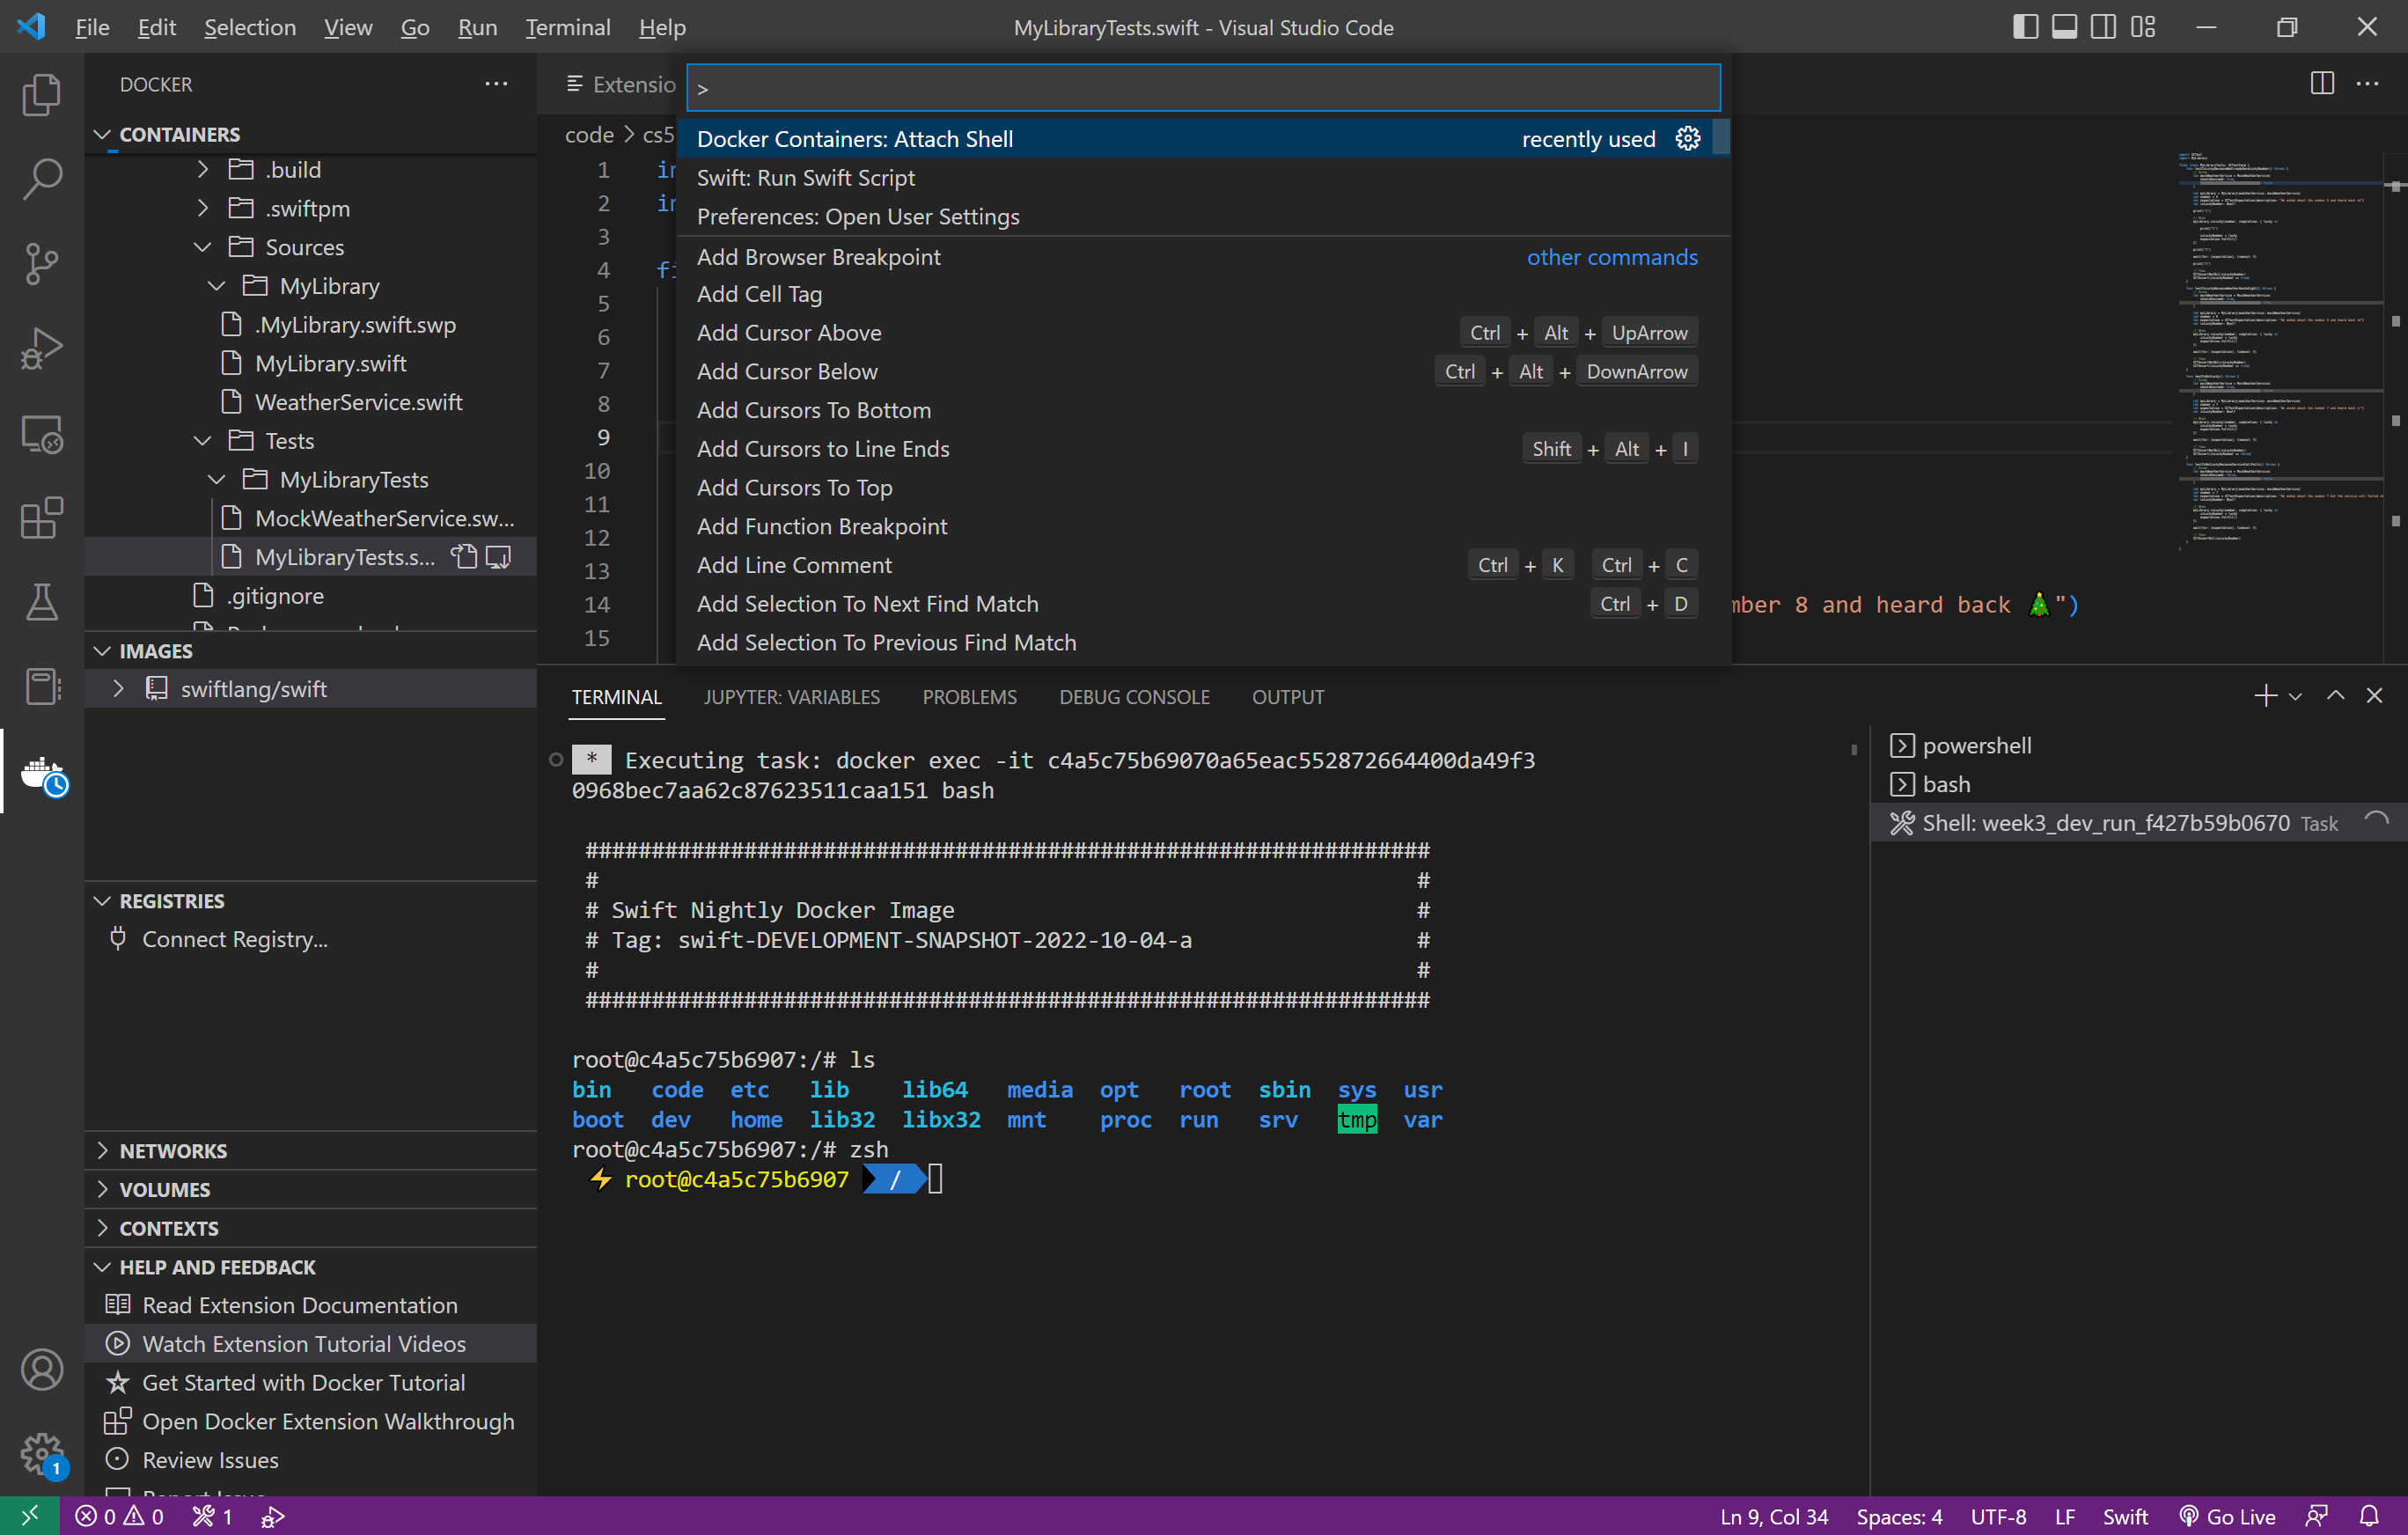Open editor More Actions ellipsis

coord(2367,84)
